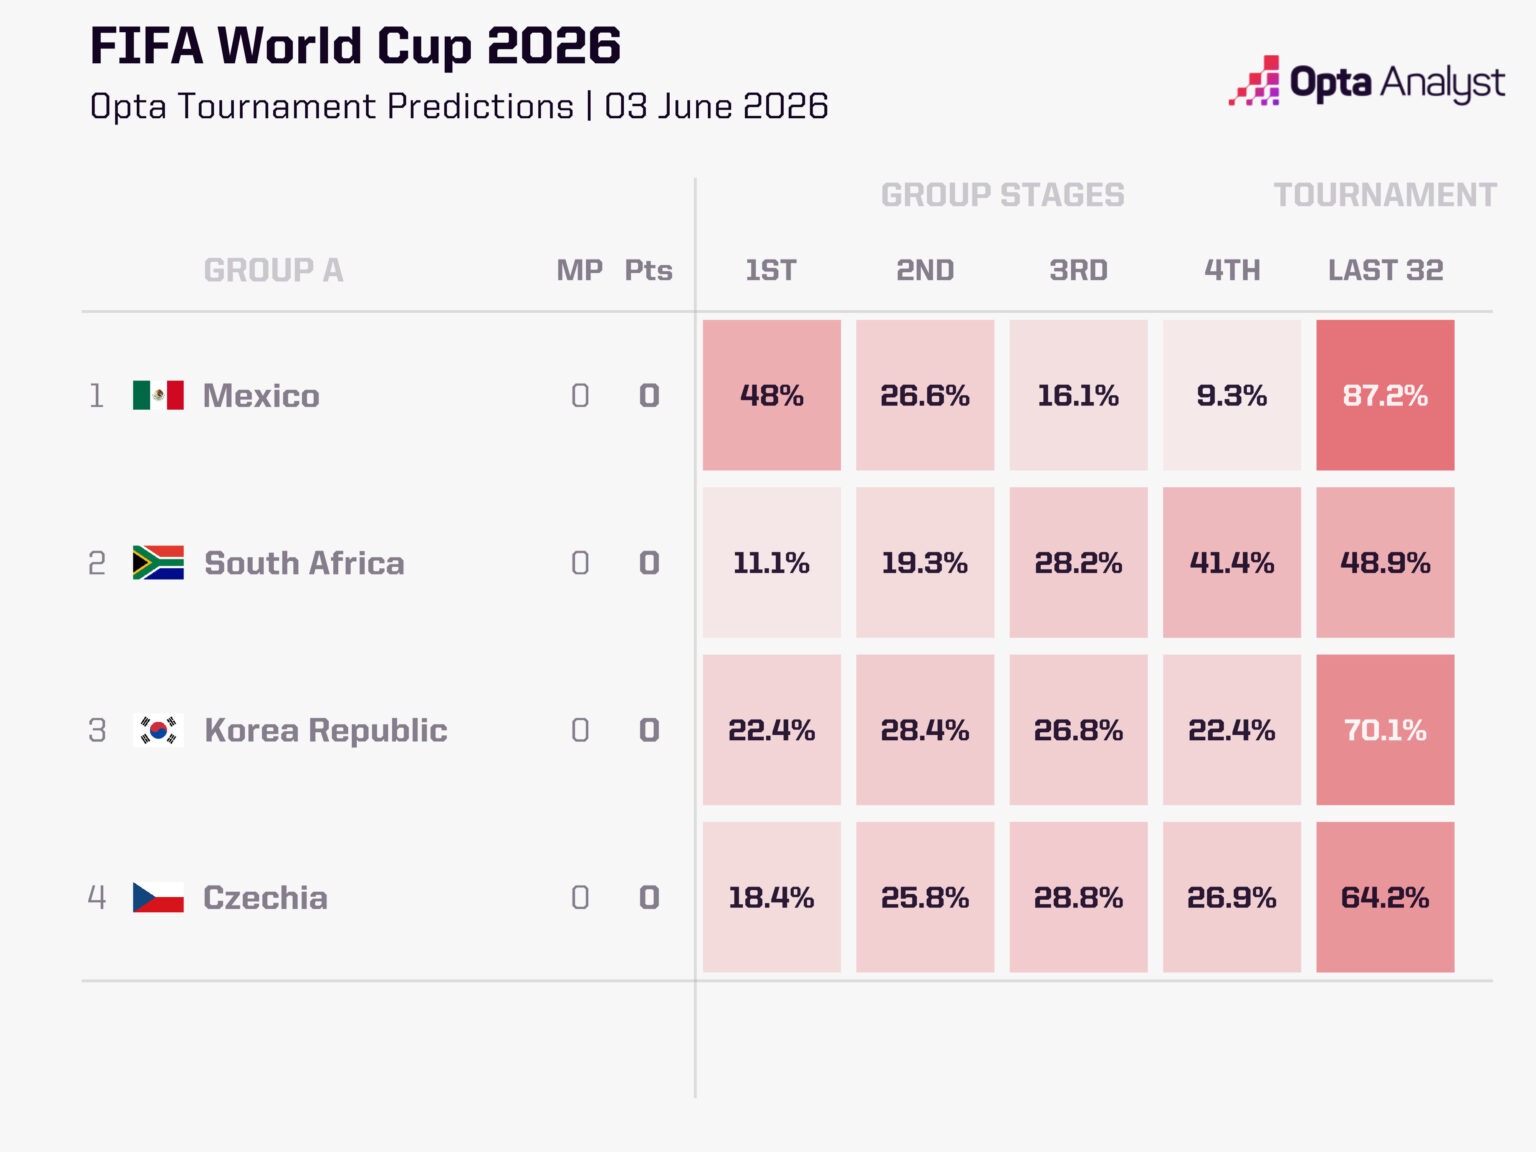Image resolution: width=1536 pixels, height=1152 pixels.
Task: Click the Opta Analyst wordmark text
Action: (1397, 83)
